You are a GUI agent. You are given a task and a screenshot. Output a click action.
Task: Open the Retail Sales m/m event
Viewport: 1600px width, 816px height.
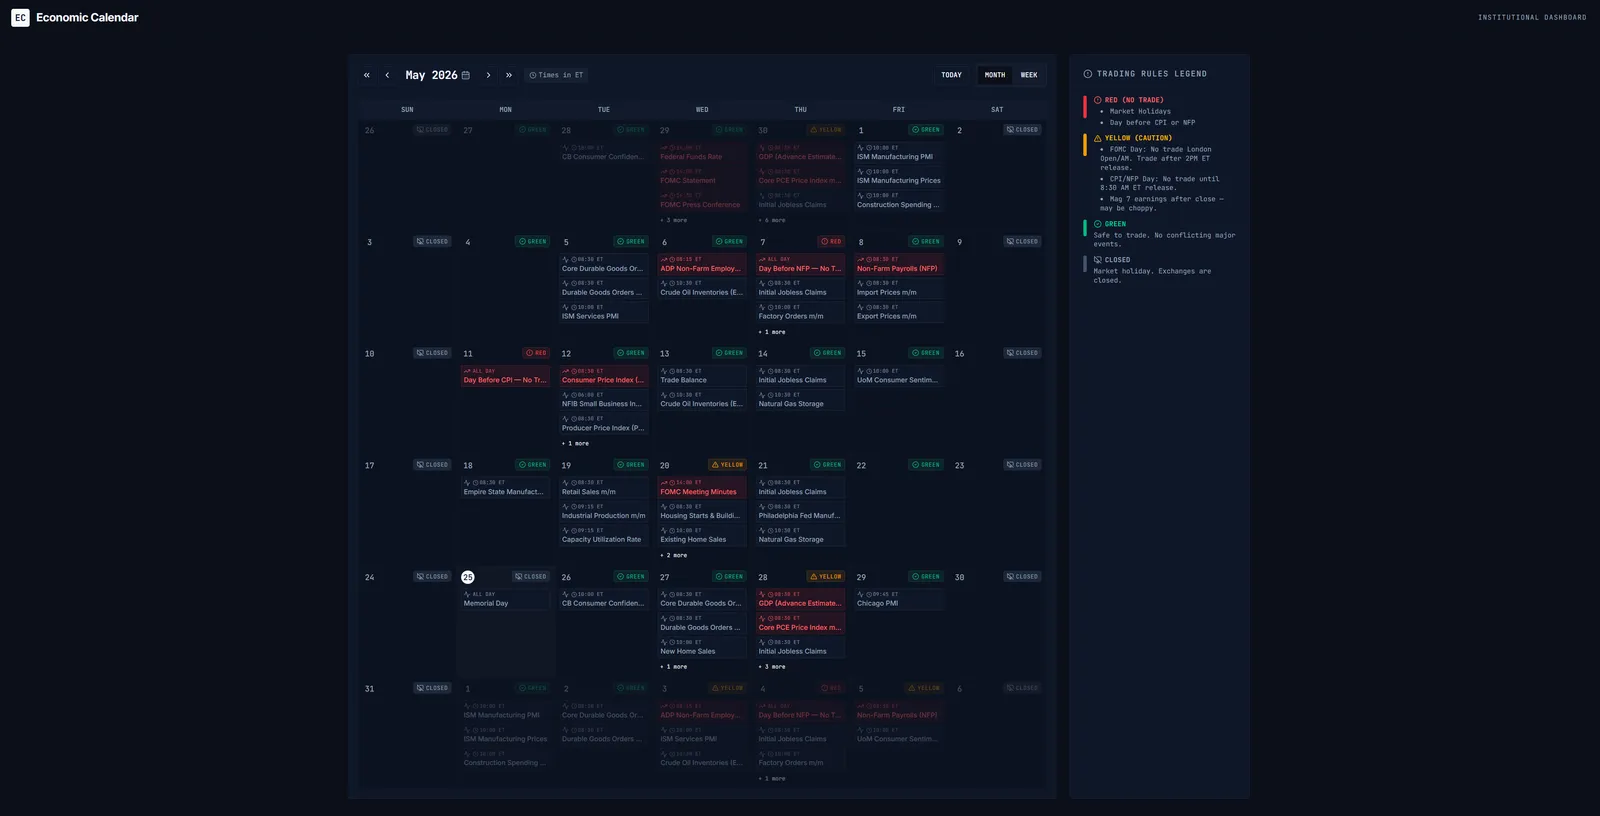coord(604,488)
